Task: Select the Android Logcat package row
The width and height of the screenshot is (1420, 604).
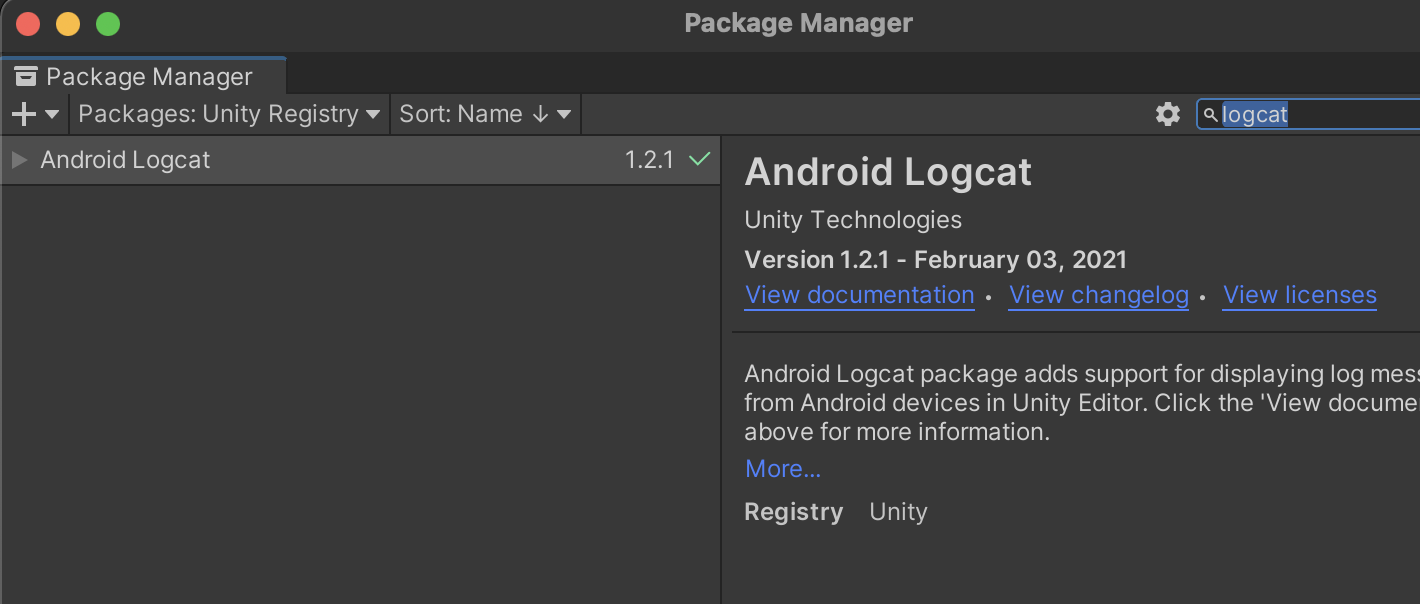Action: (x=300, y=160)
